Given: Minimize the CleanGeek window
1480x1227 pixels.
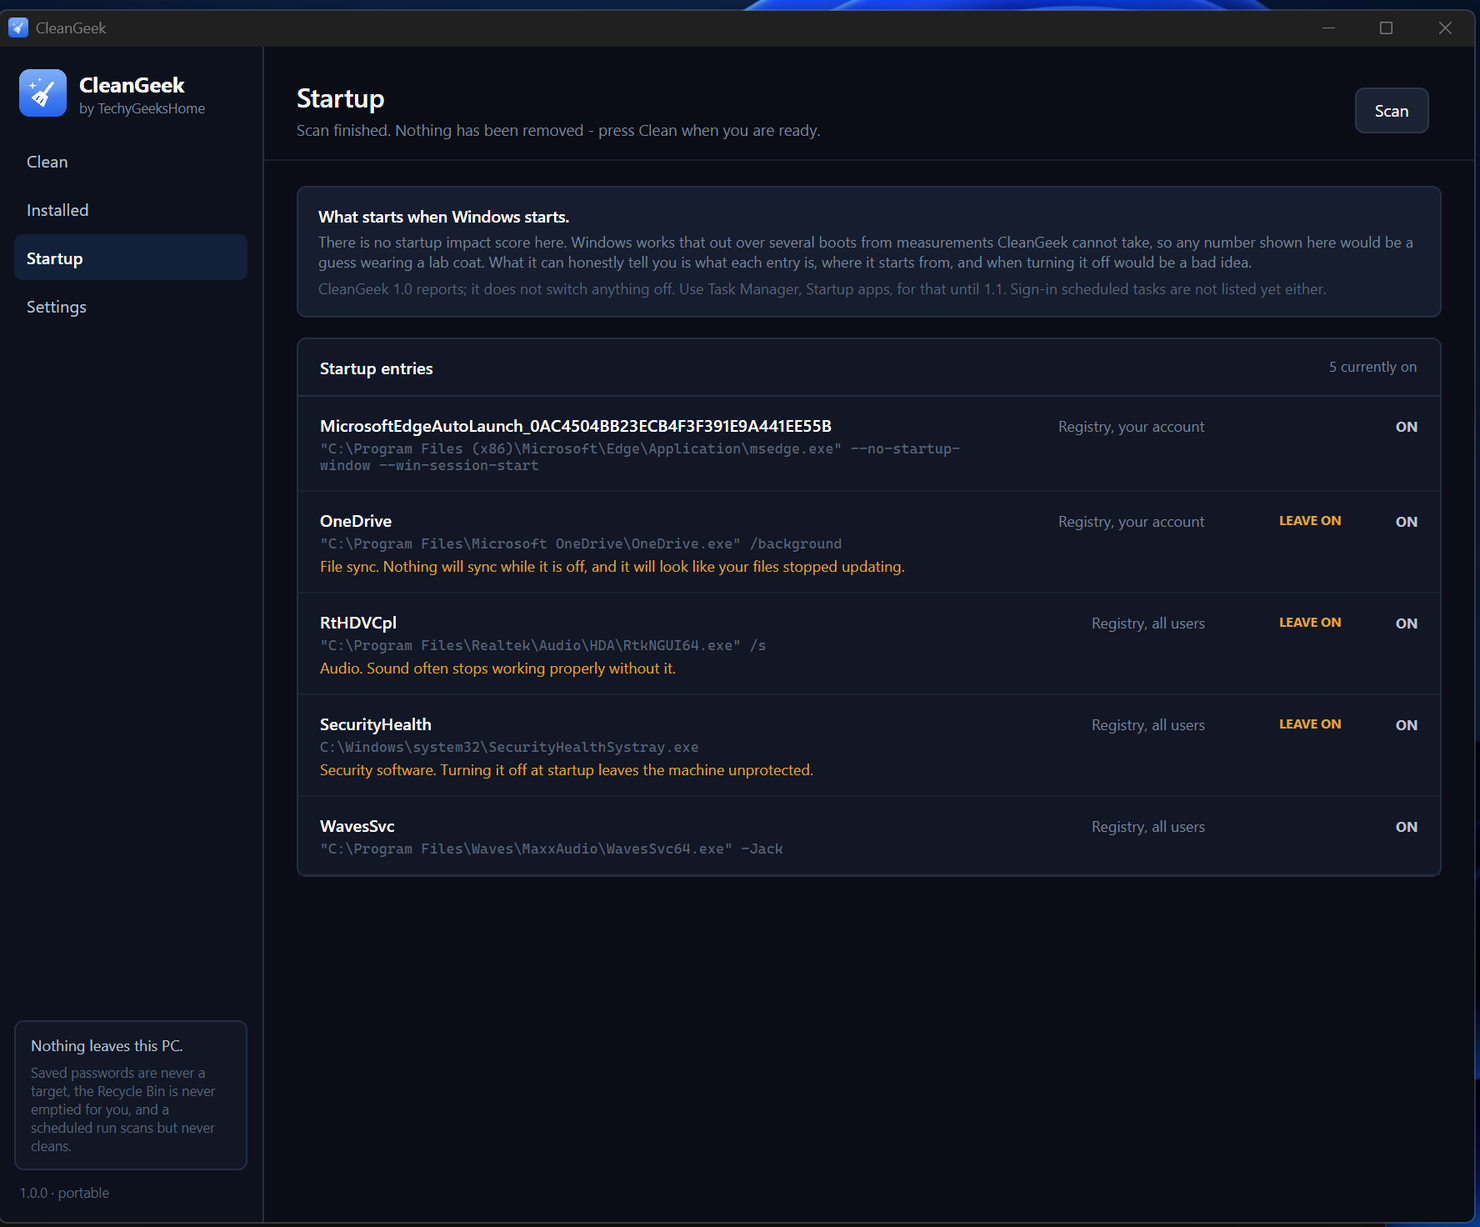Looking at the screenshot, I should [1329, 28].
